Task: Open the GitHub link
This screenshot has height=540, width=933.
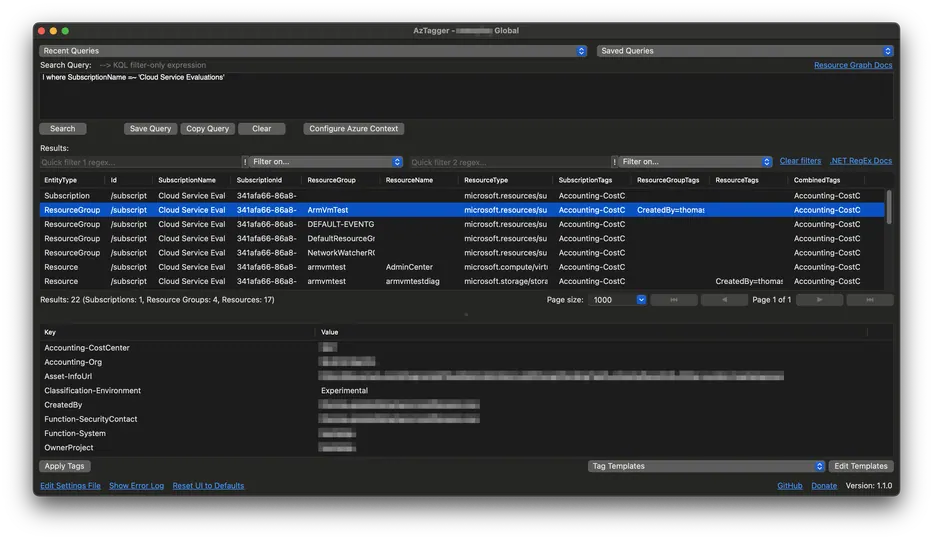Action: coord(790,486)
